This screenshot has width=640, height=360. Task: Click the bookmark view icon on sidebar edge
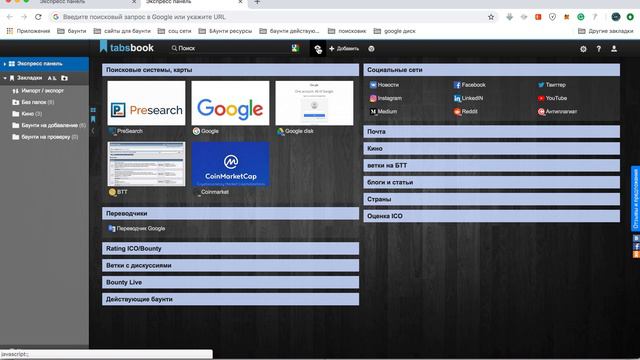click(x=93, y=119)
